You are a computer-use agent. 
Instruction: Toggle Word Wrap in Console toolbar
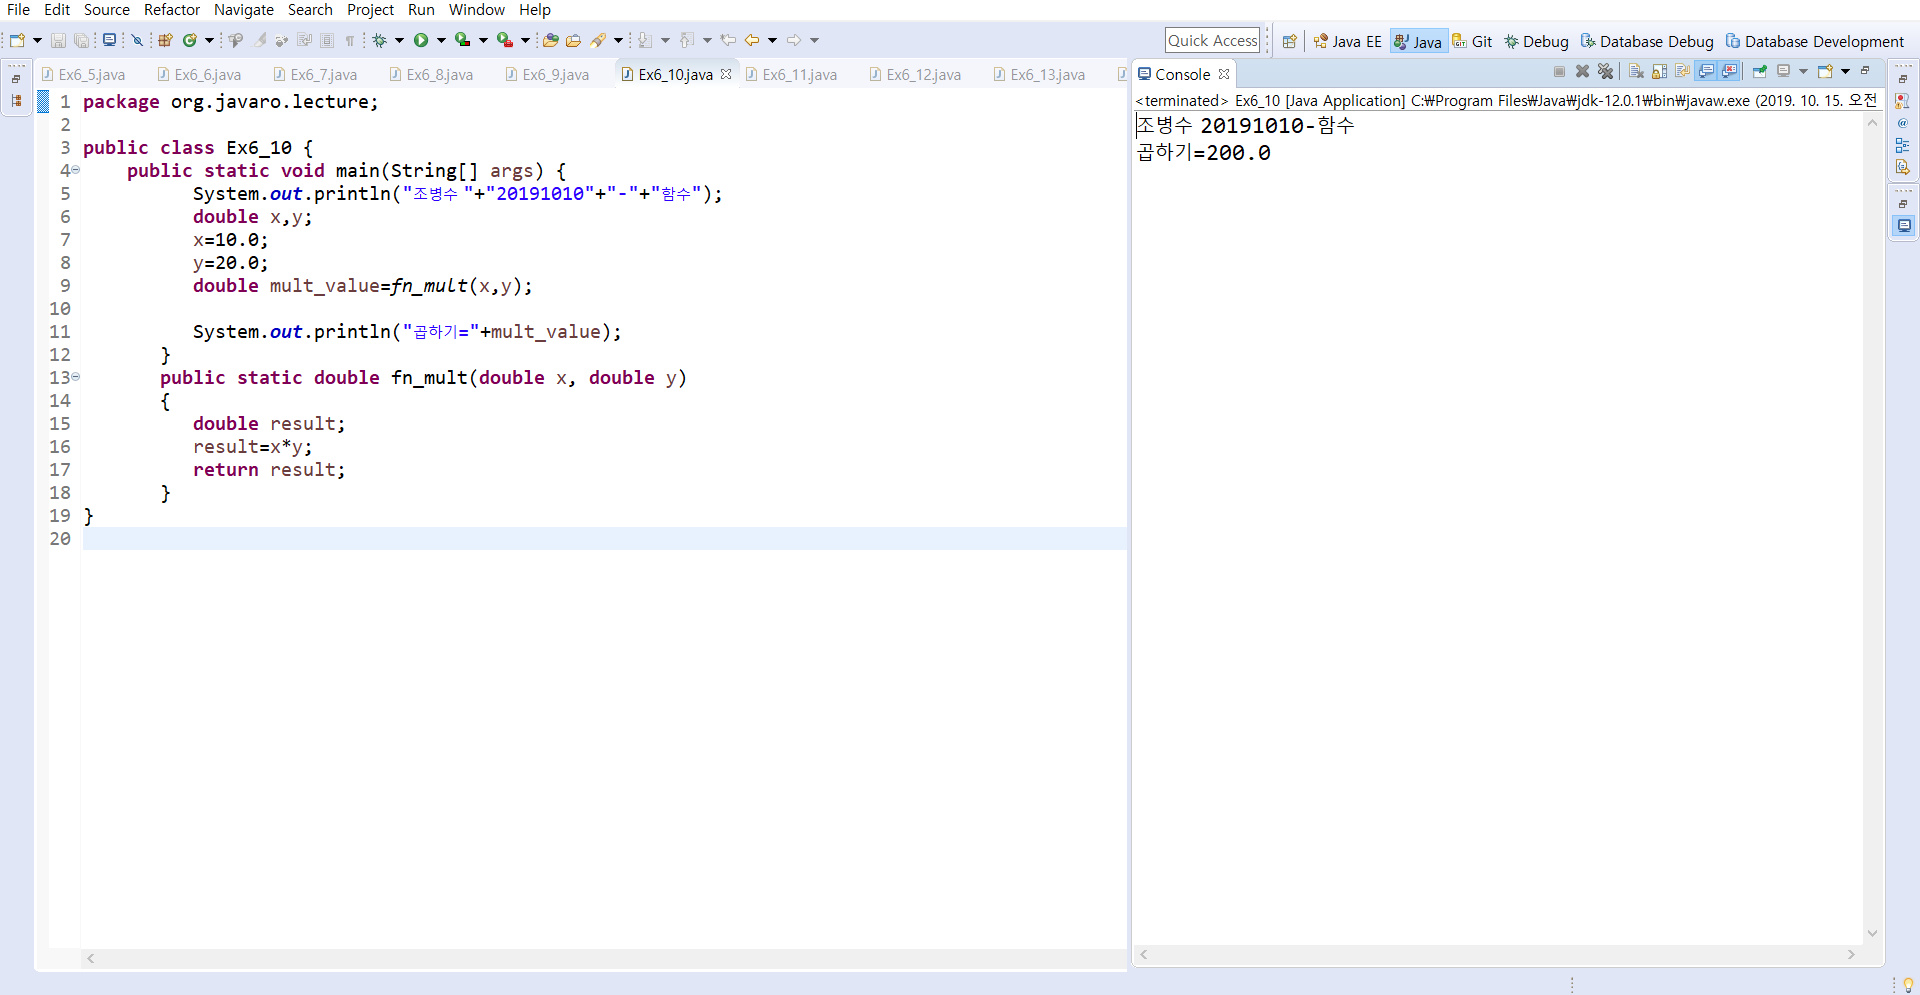[x=1682, y=71]
